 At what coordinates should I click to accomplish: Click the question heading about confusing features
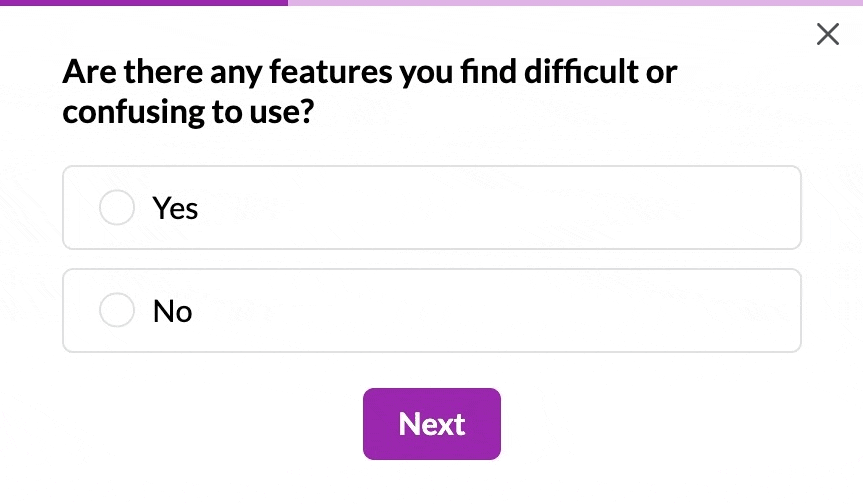tap(369, 91)
